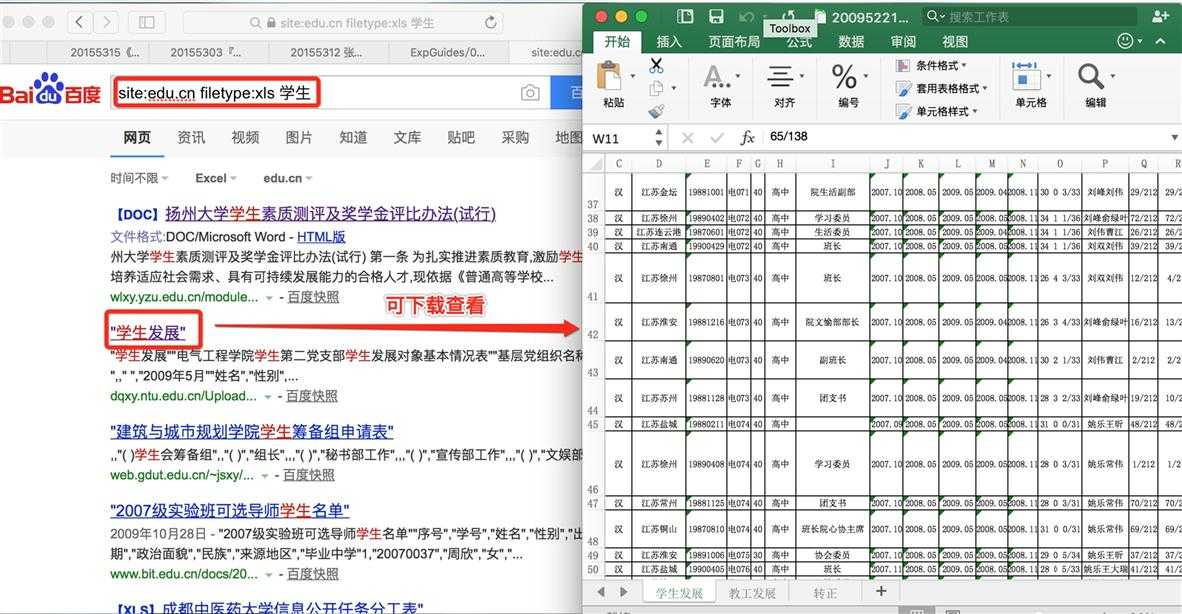Expand the formula bar with the arrow

coord(1174,137)
